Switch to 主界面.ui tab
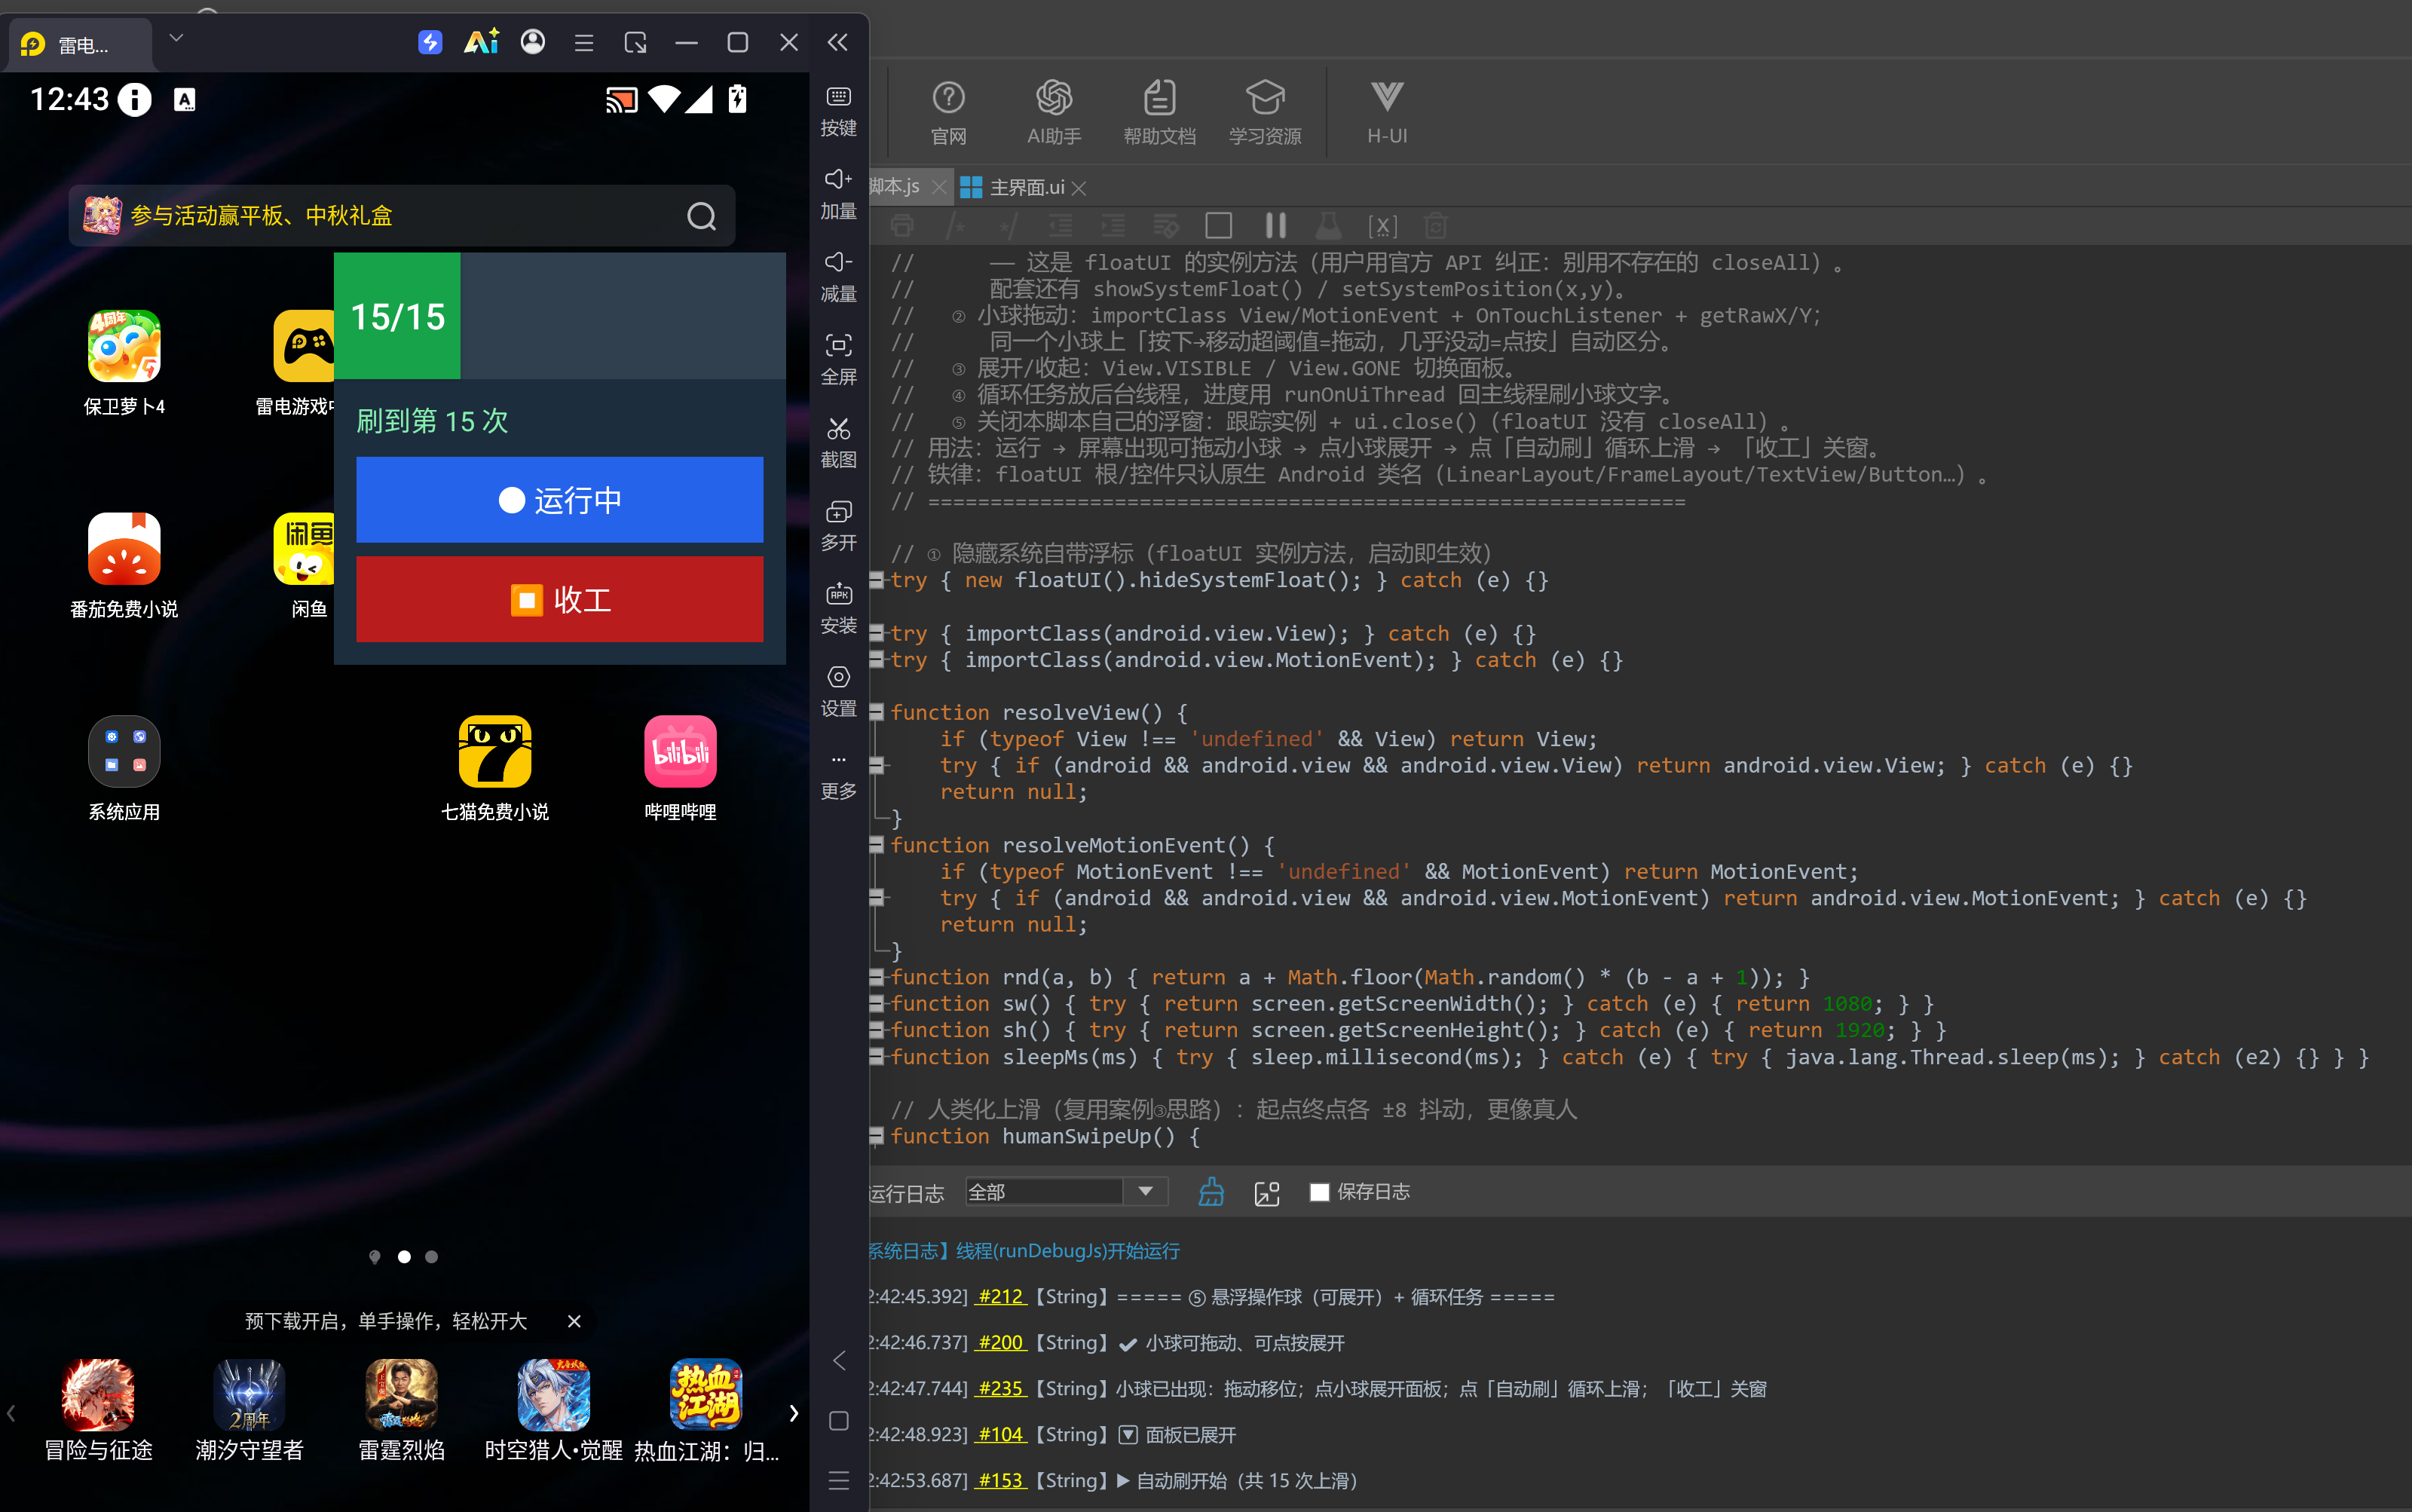 click(1013, 187)
